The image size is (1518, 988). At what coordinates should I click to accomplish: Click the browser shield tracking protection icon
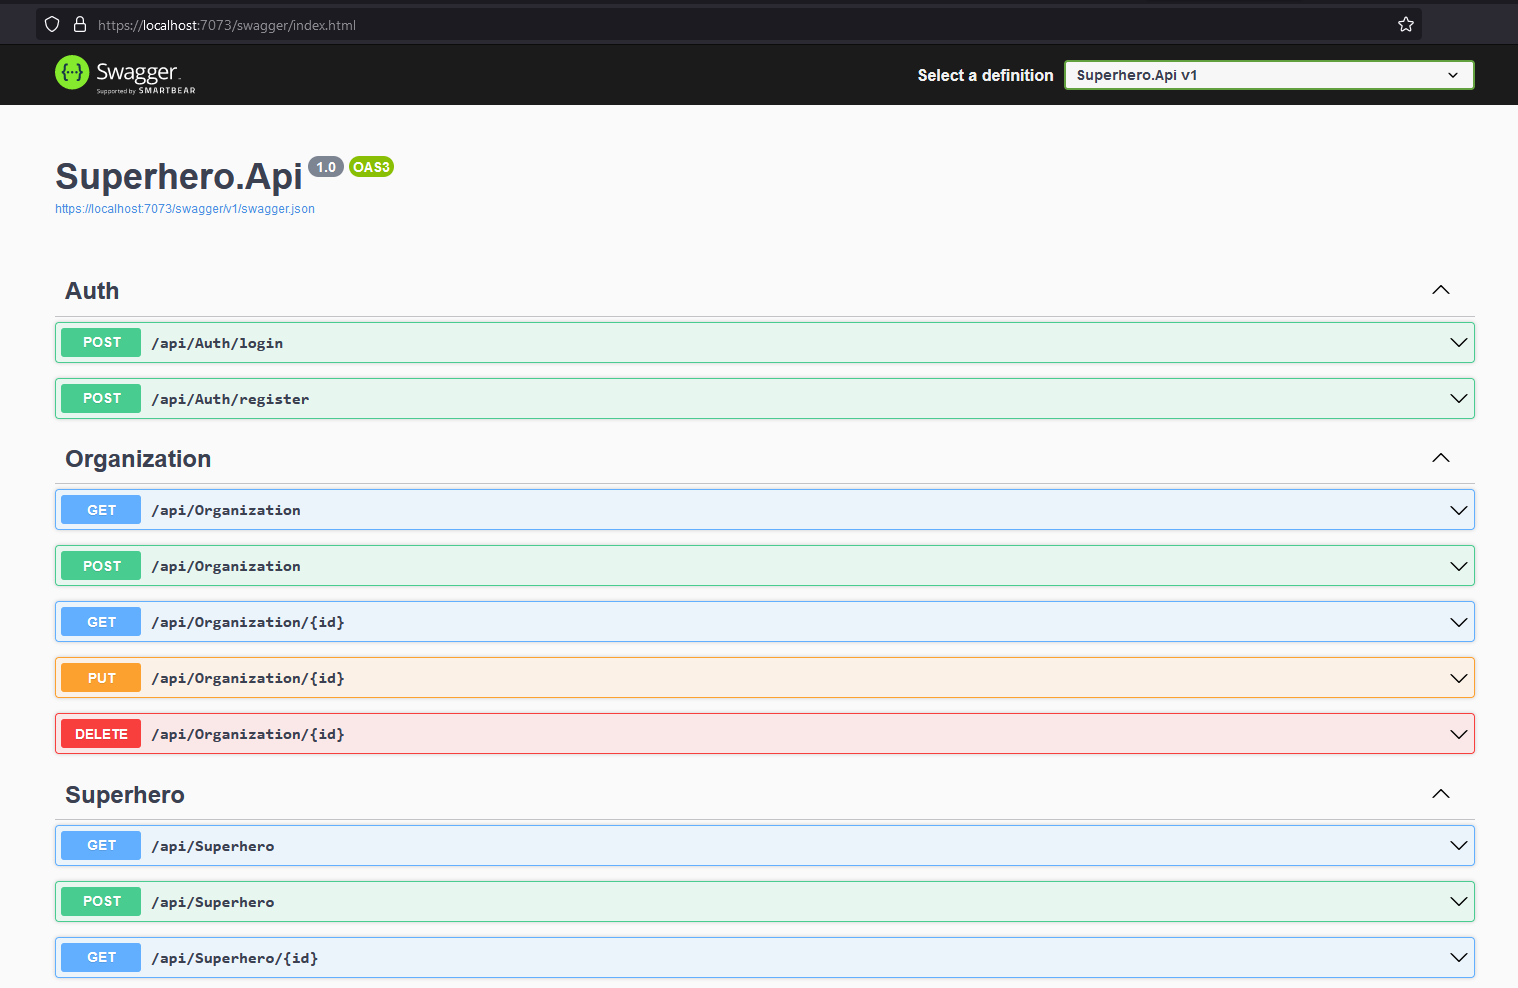pos(52,24)
